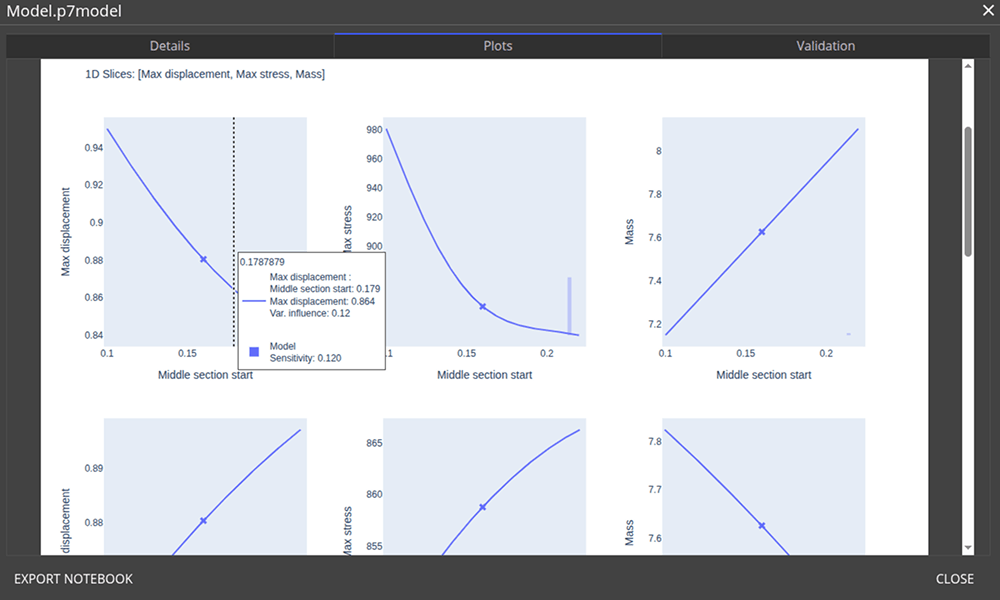Click the cross marker in the Max stress plot spanning 855–865
1000x600 pixels.
(482, 507)
